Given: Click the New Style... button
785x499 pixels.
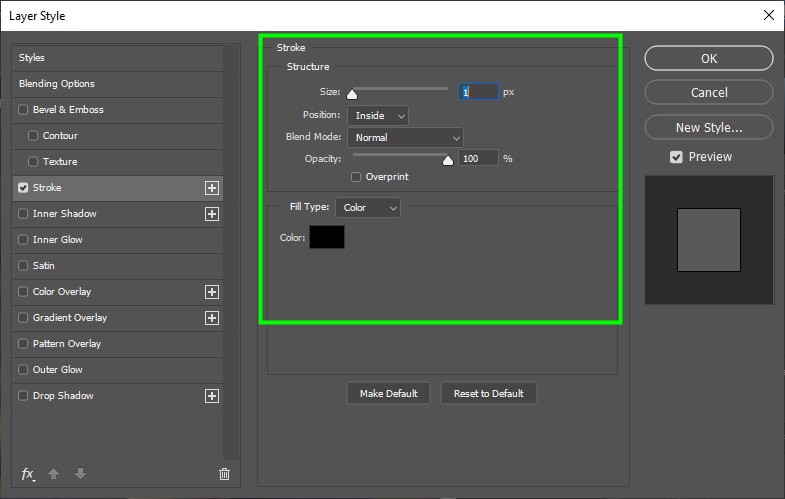Looking at the screenshot, I should [x=709, y=128].
